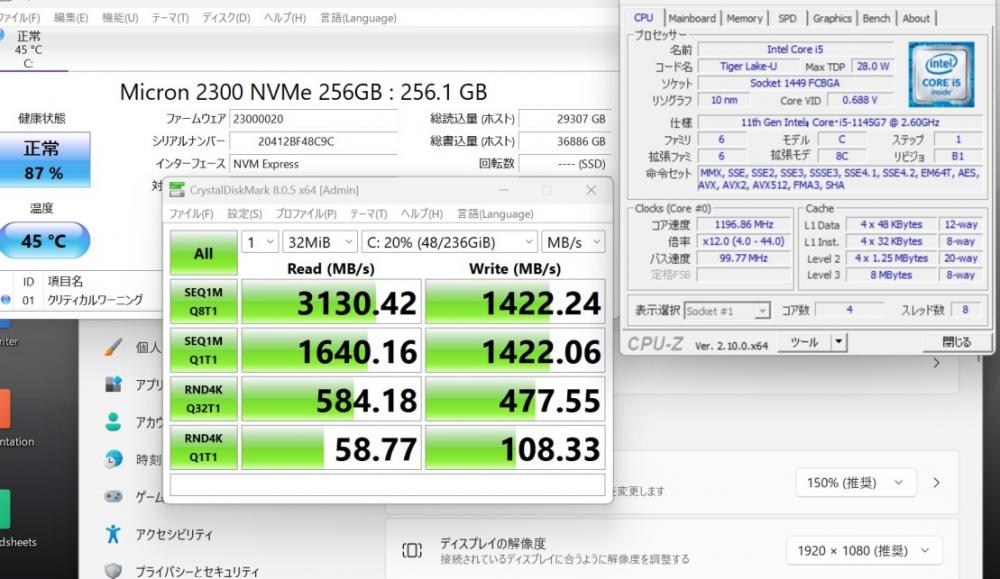
Task: Click the blue status dot of ID 01
Action: (x=6, y=300)
